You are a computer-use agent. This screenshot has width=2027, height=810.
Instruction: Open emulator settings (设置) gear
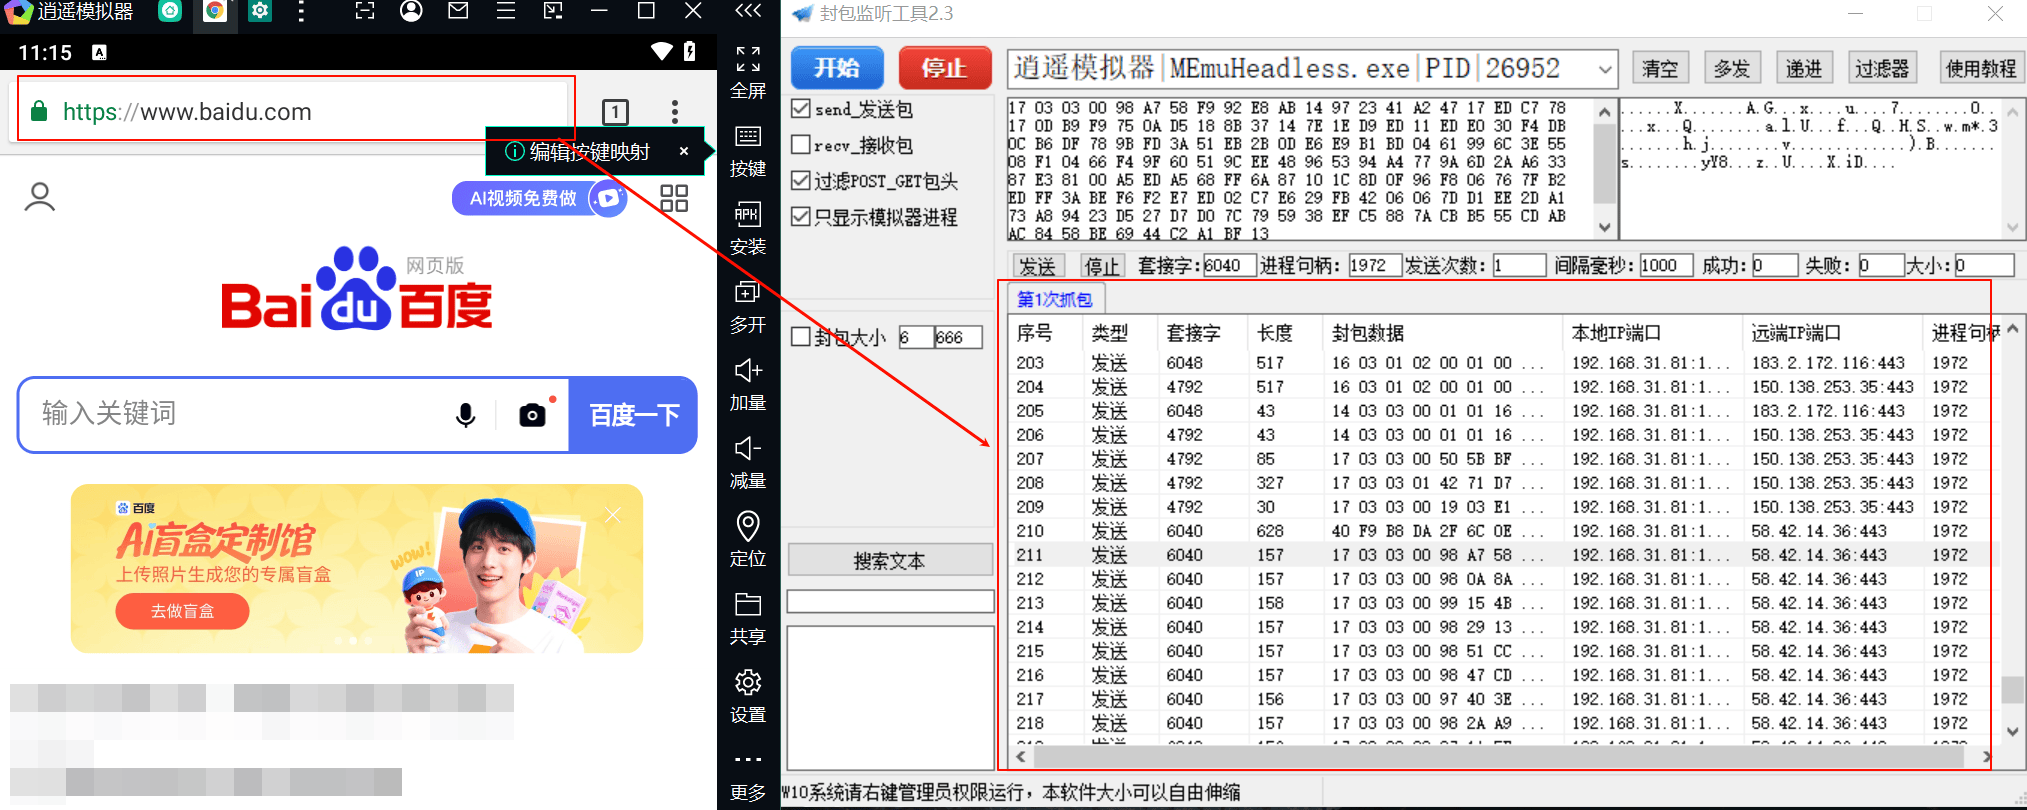[x=747, y=697]
